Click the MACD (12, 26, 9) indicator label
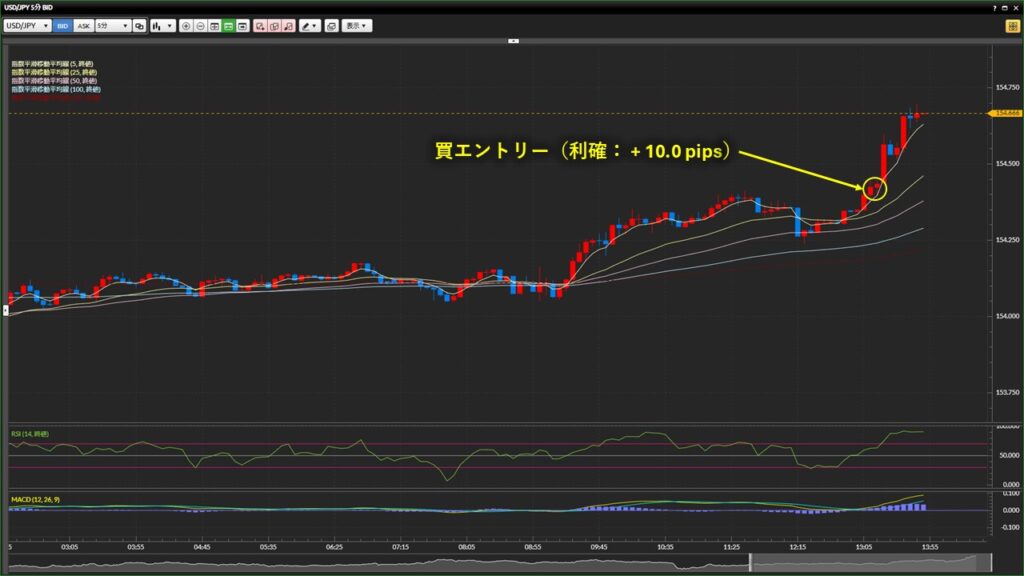The width and height of the screenshot is (1024, 576). pyautogui.click(x=35, y=497)
